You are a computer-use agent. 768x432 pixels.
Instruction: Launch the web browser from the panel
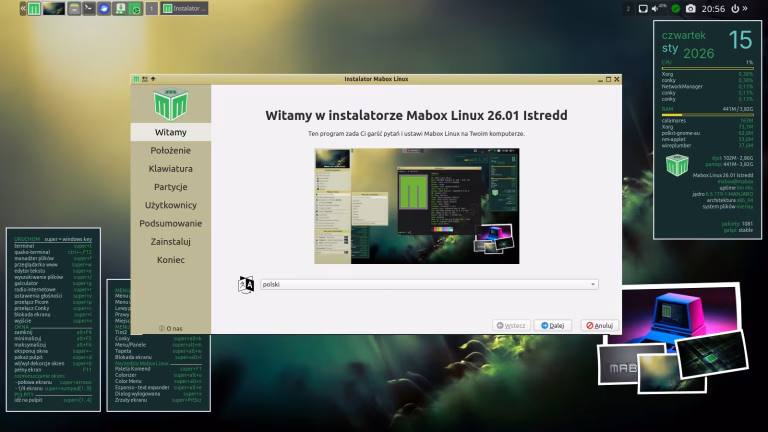(x=105, y=8)
